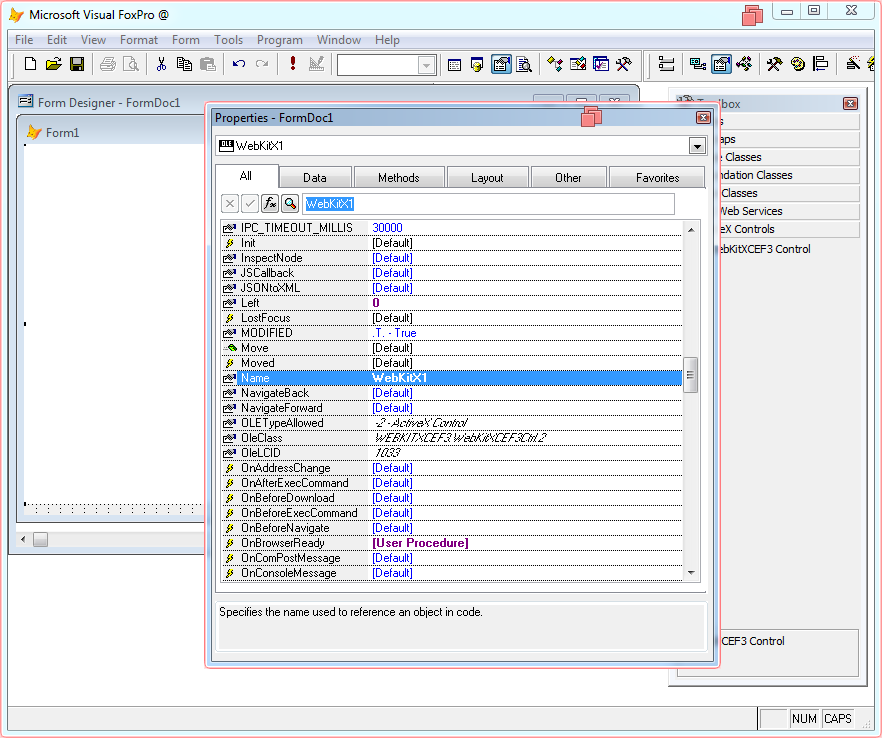
Task: Open the Color Palette toolbar icon
Action: coord(798,65)
